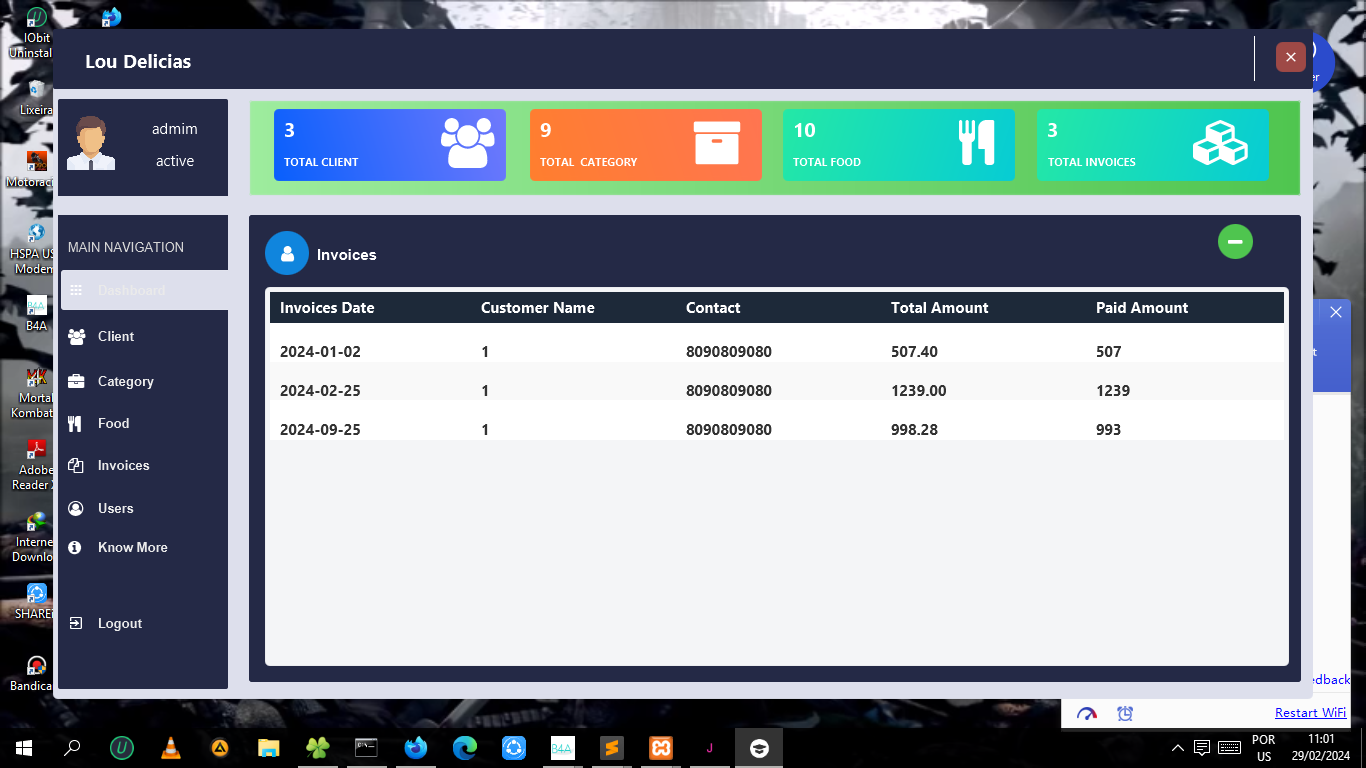1366x768 pixels.
Task: Click the blue Invoices panel user icon
Action: pyautogui.click(x=287, y=253)
